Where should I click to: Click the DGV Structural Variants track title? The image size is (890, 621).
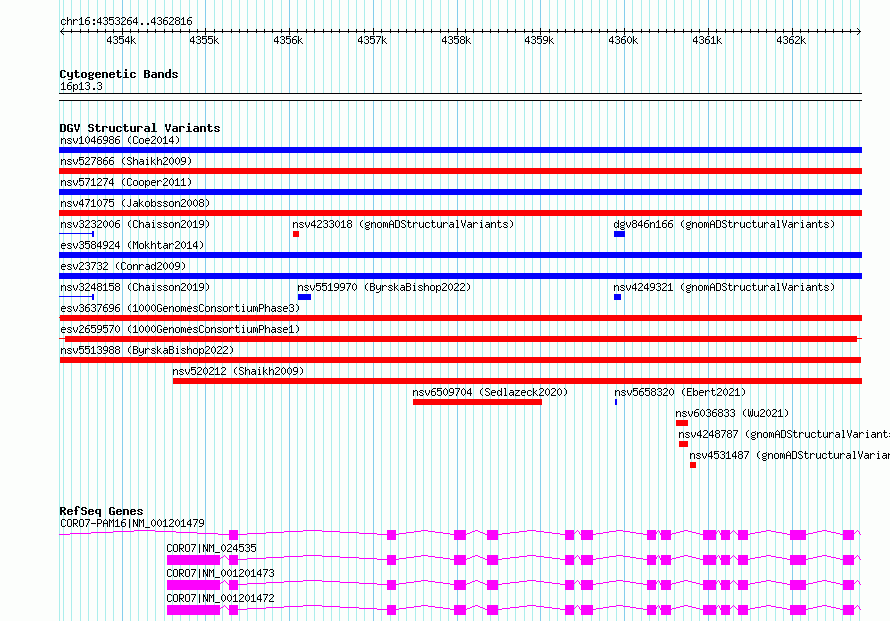pyautogui.click(x=140, y=128)
